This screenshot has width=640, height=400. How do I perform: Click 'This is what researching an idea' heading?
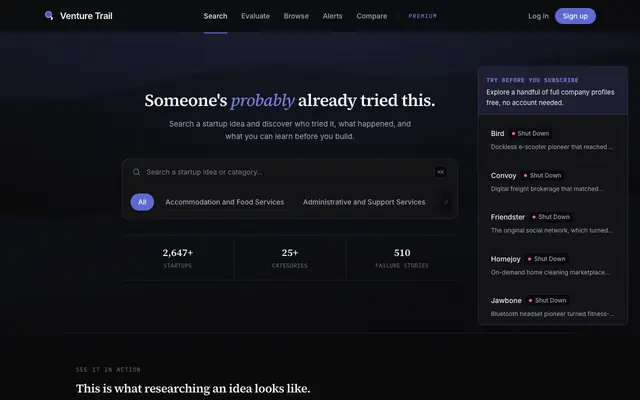[x=193, y=389]
